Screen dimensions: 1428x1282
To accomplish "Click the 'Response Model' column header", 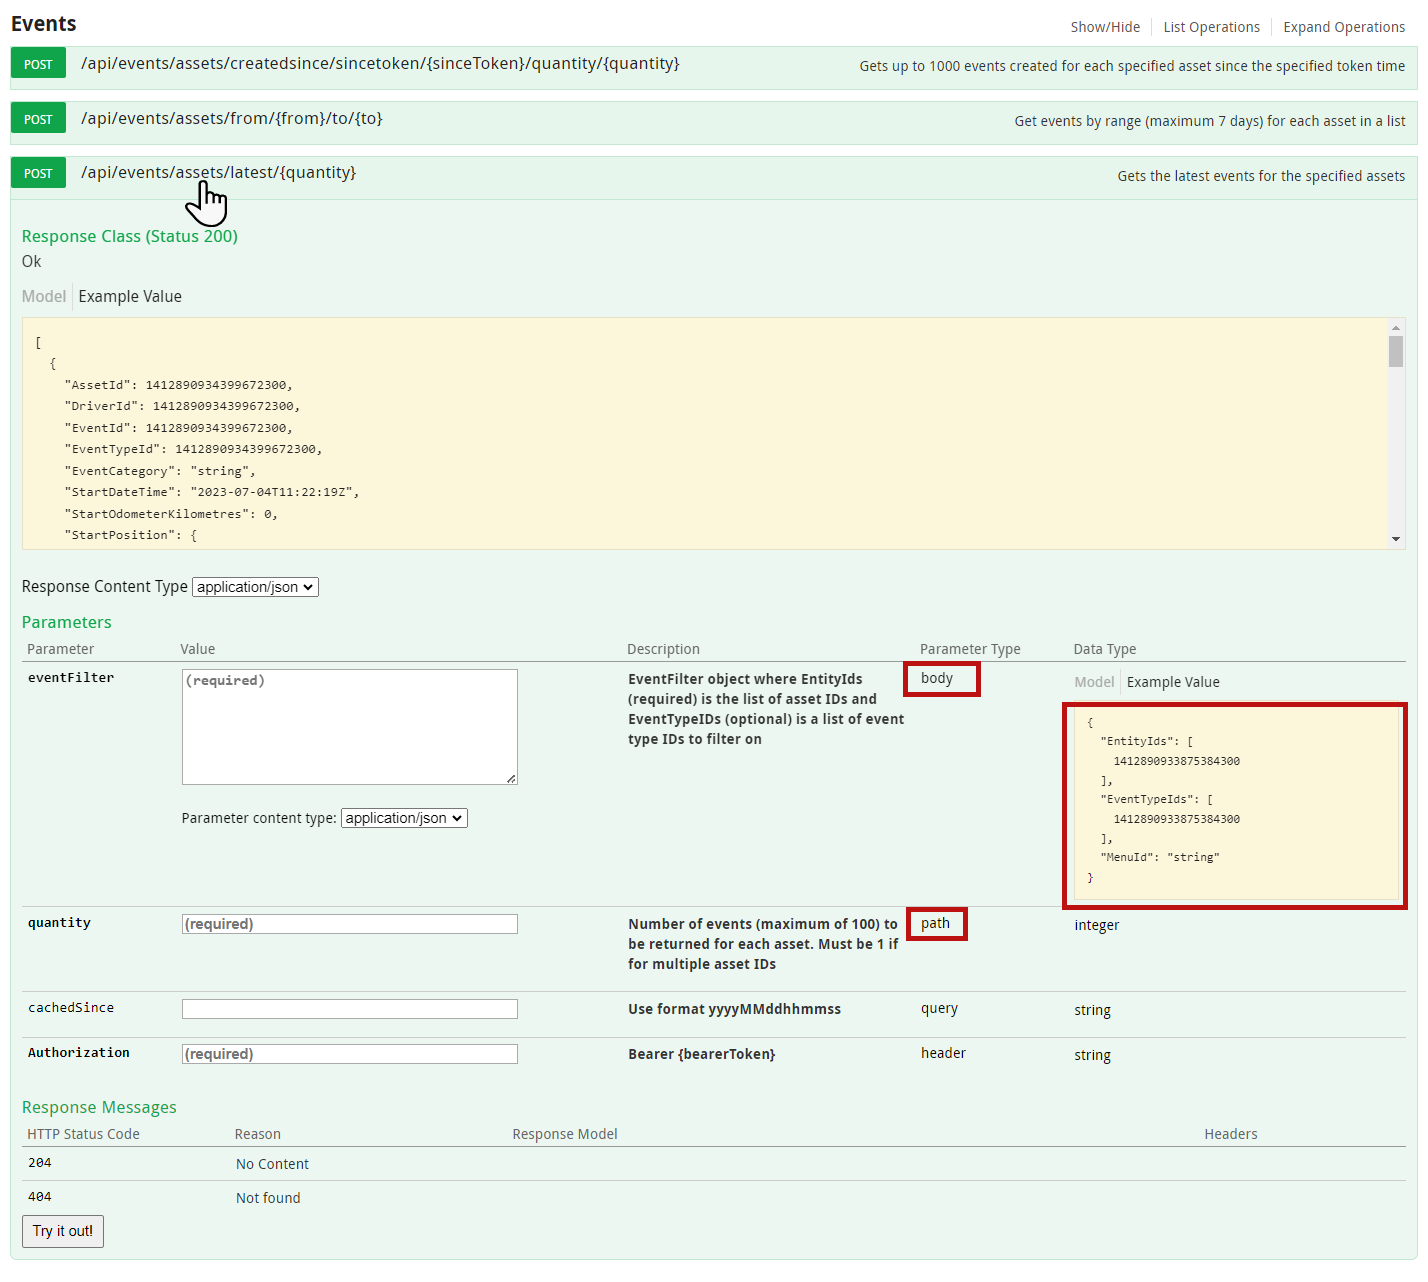I will [565, 1134].
